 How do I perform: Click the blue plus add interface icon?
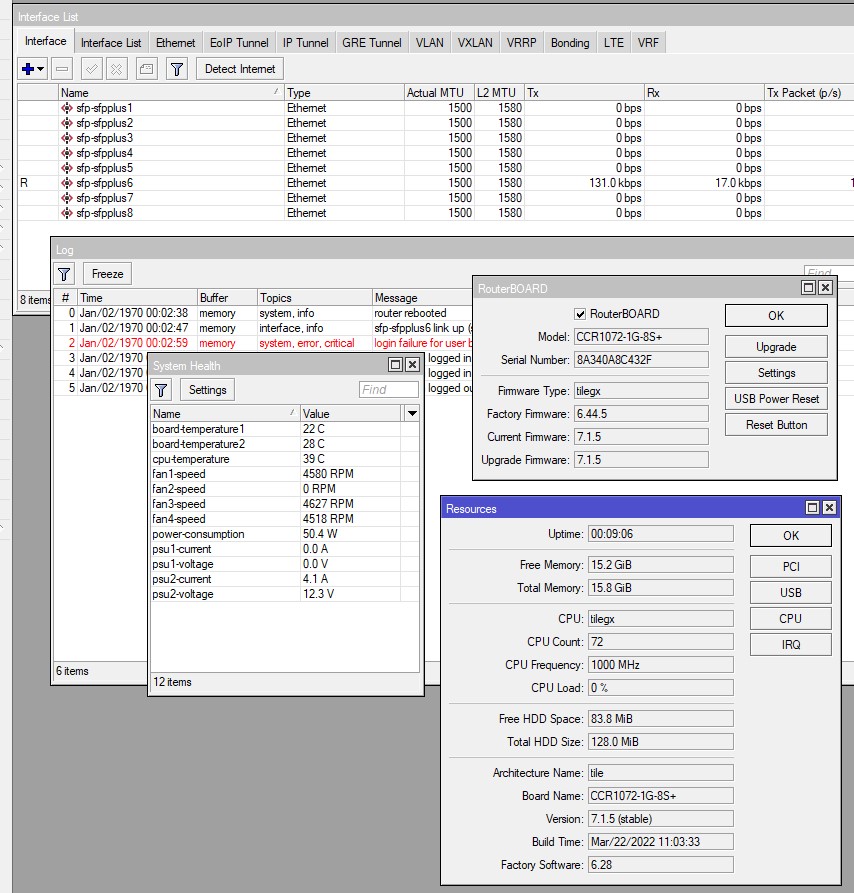point(28,69)
